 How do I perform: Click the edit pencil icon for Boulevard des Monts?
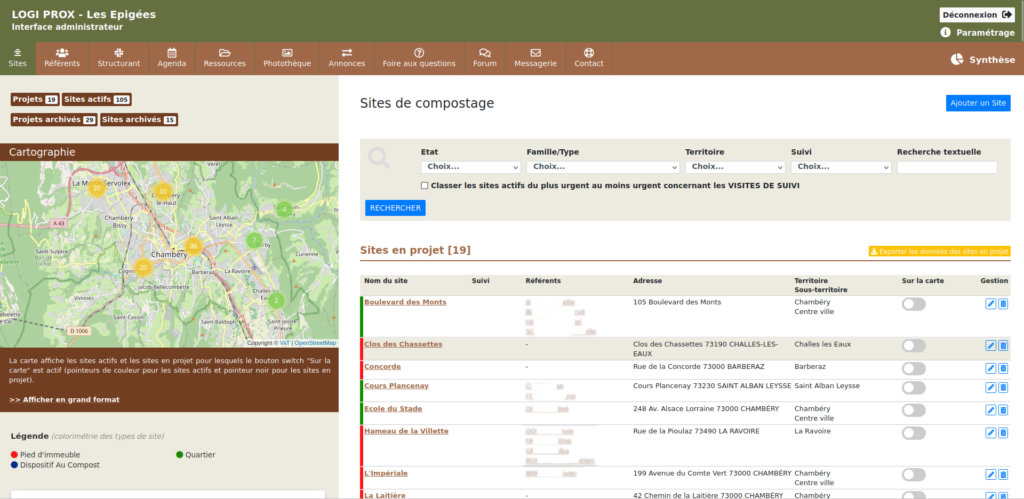[x=991, y=304]
